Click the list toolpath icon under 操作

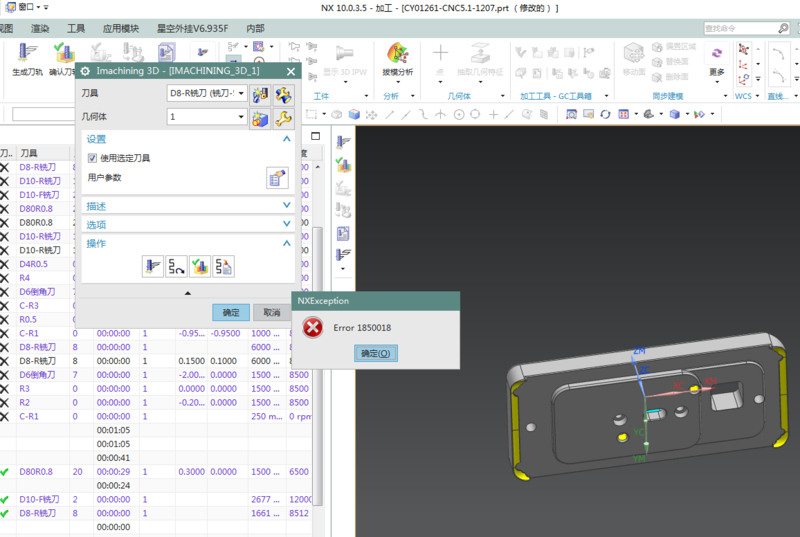[x=223, y=266]
